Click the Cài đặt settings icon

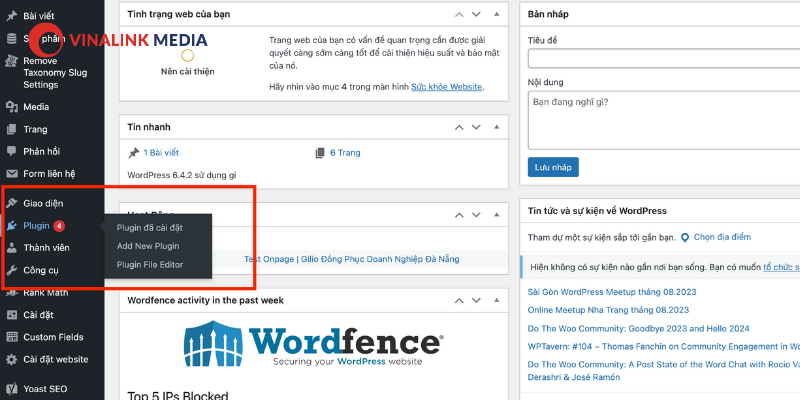pos(11,315)
